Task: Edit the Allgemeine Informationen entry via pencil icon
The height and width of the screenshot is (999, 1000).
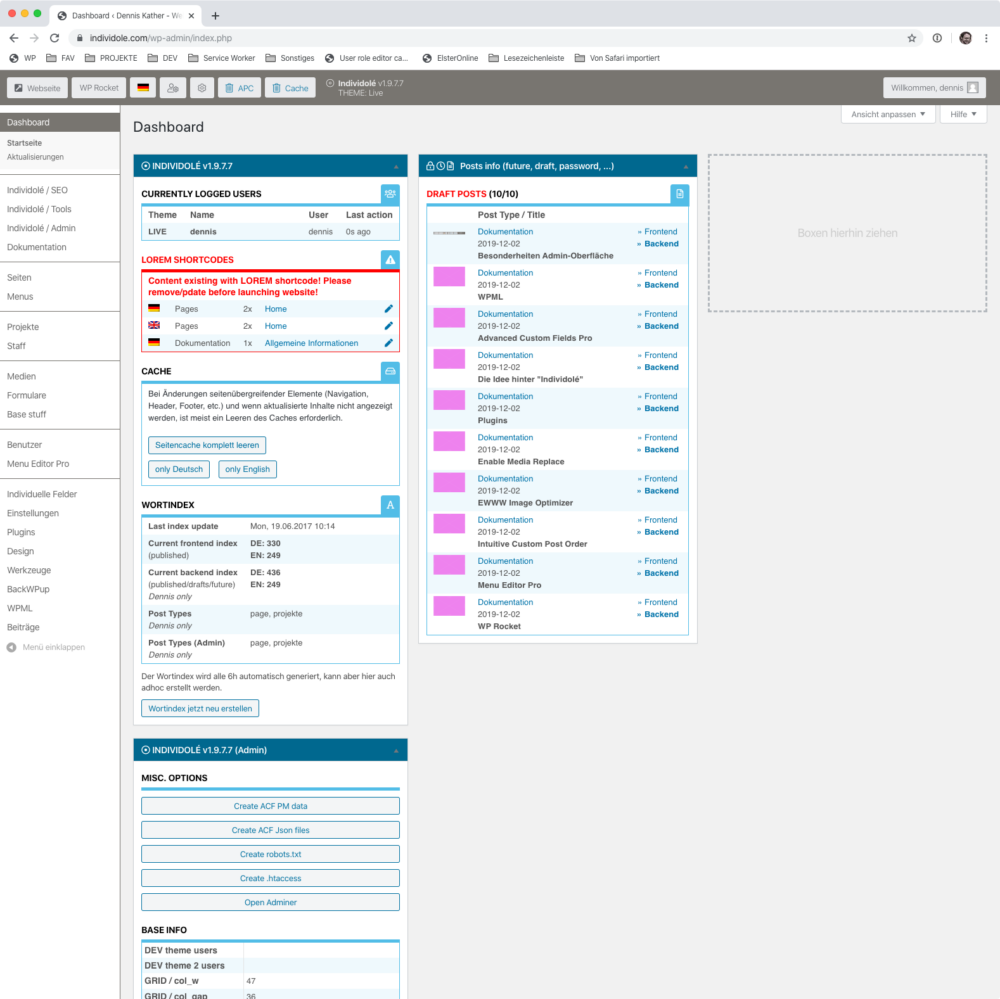Action: click(389, 343)
